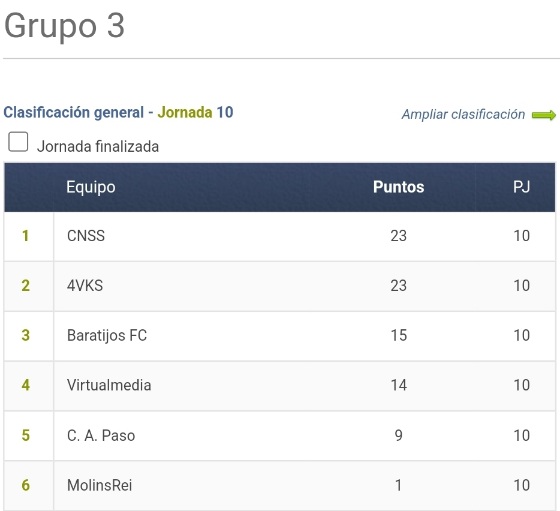Screen dimensions: 560x511
Task: Click the Jornada finalizada label text
Action: pyautogui.click(x=98, y=147)
